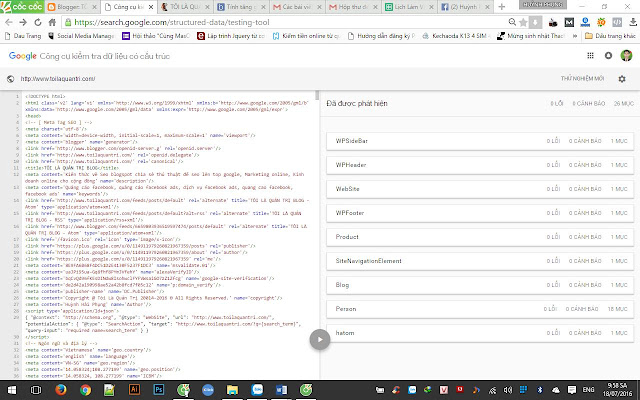Click the code brackets extension icon
The width and height of the screenshot is (640, 400).
point(618,22)
